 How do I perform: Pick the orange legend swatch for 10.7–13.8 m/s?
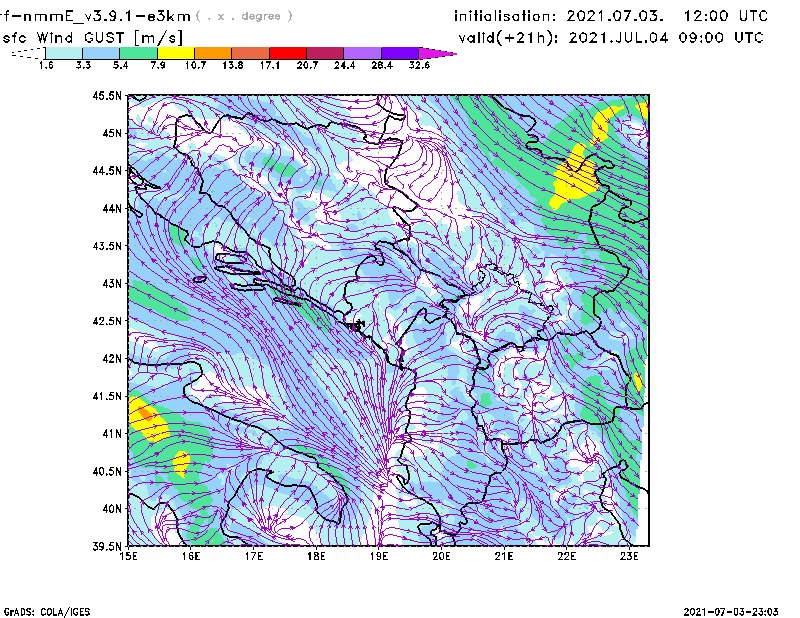[212, 52]
